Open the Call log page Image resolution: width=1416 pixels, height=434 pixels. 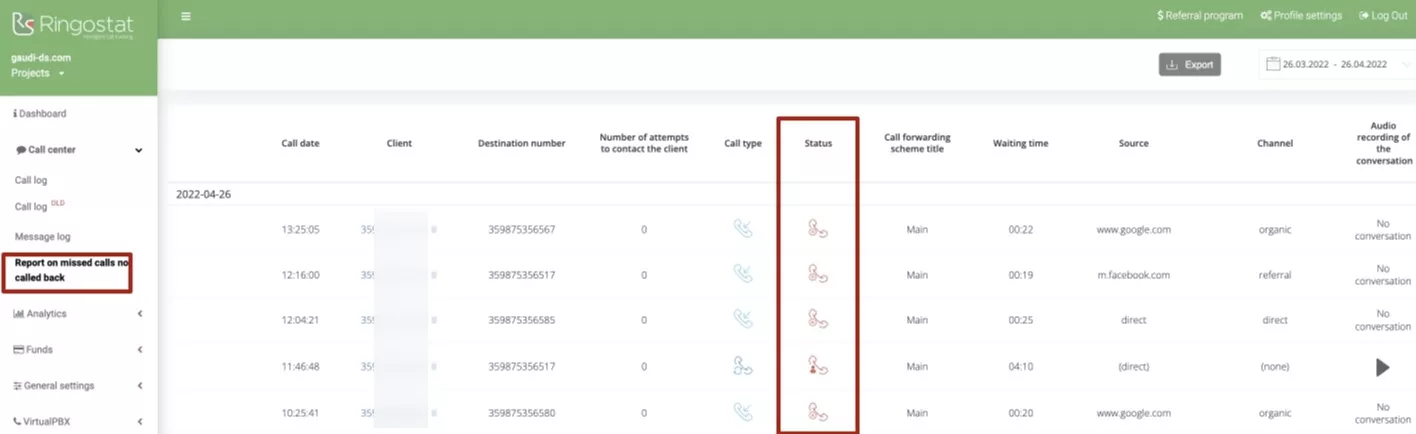(x=31, y=181)
